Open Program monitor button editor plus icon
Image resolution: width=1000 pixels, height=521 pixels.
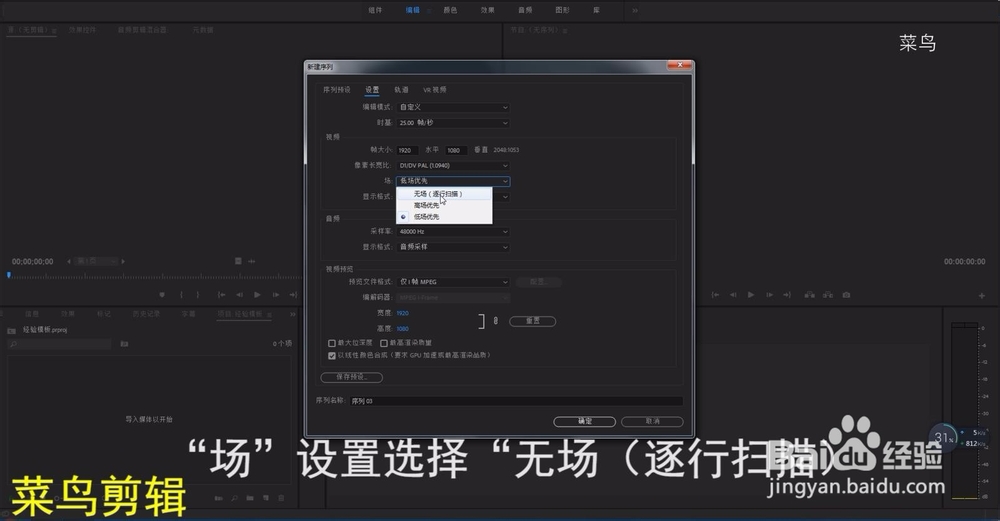982,295
